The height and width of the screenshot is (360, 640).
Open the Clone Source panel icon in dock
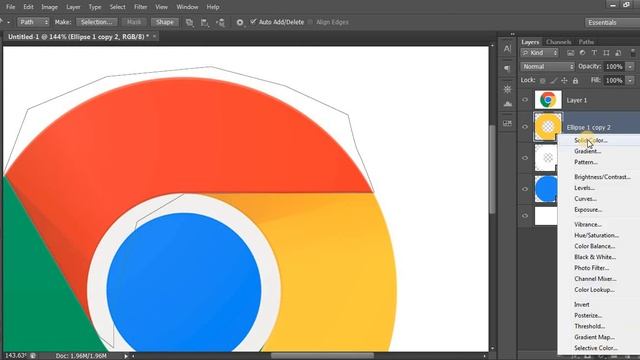coord(507,104)
